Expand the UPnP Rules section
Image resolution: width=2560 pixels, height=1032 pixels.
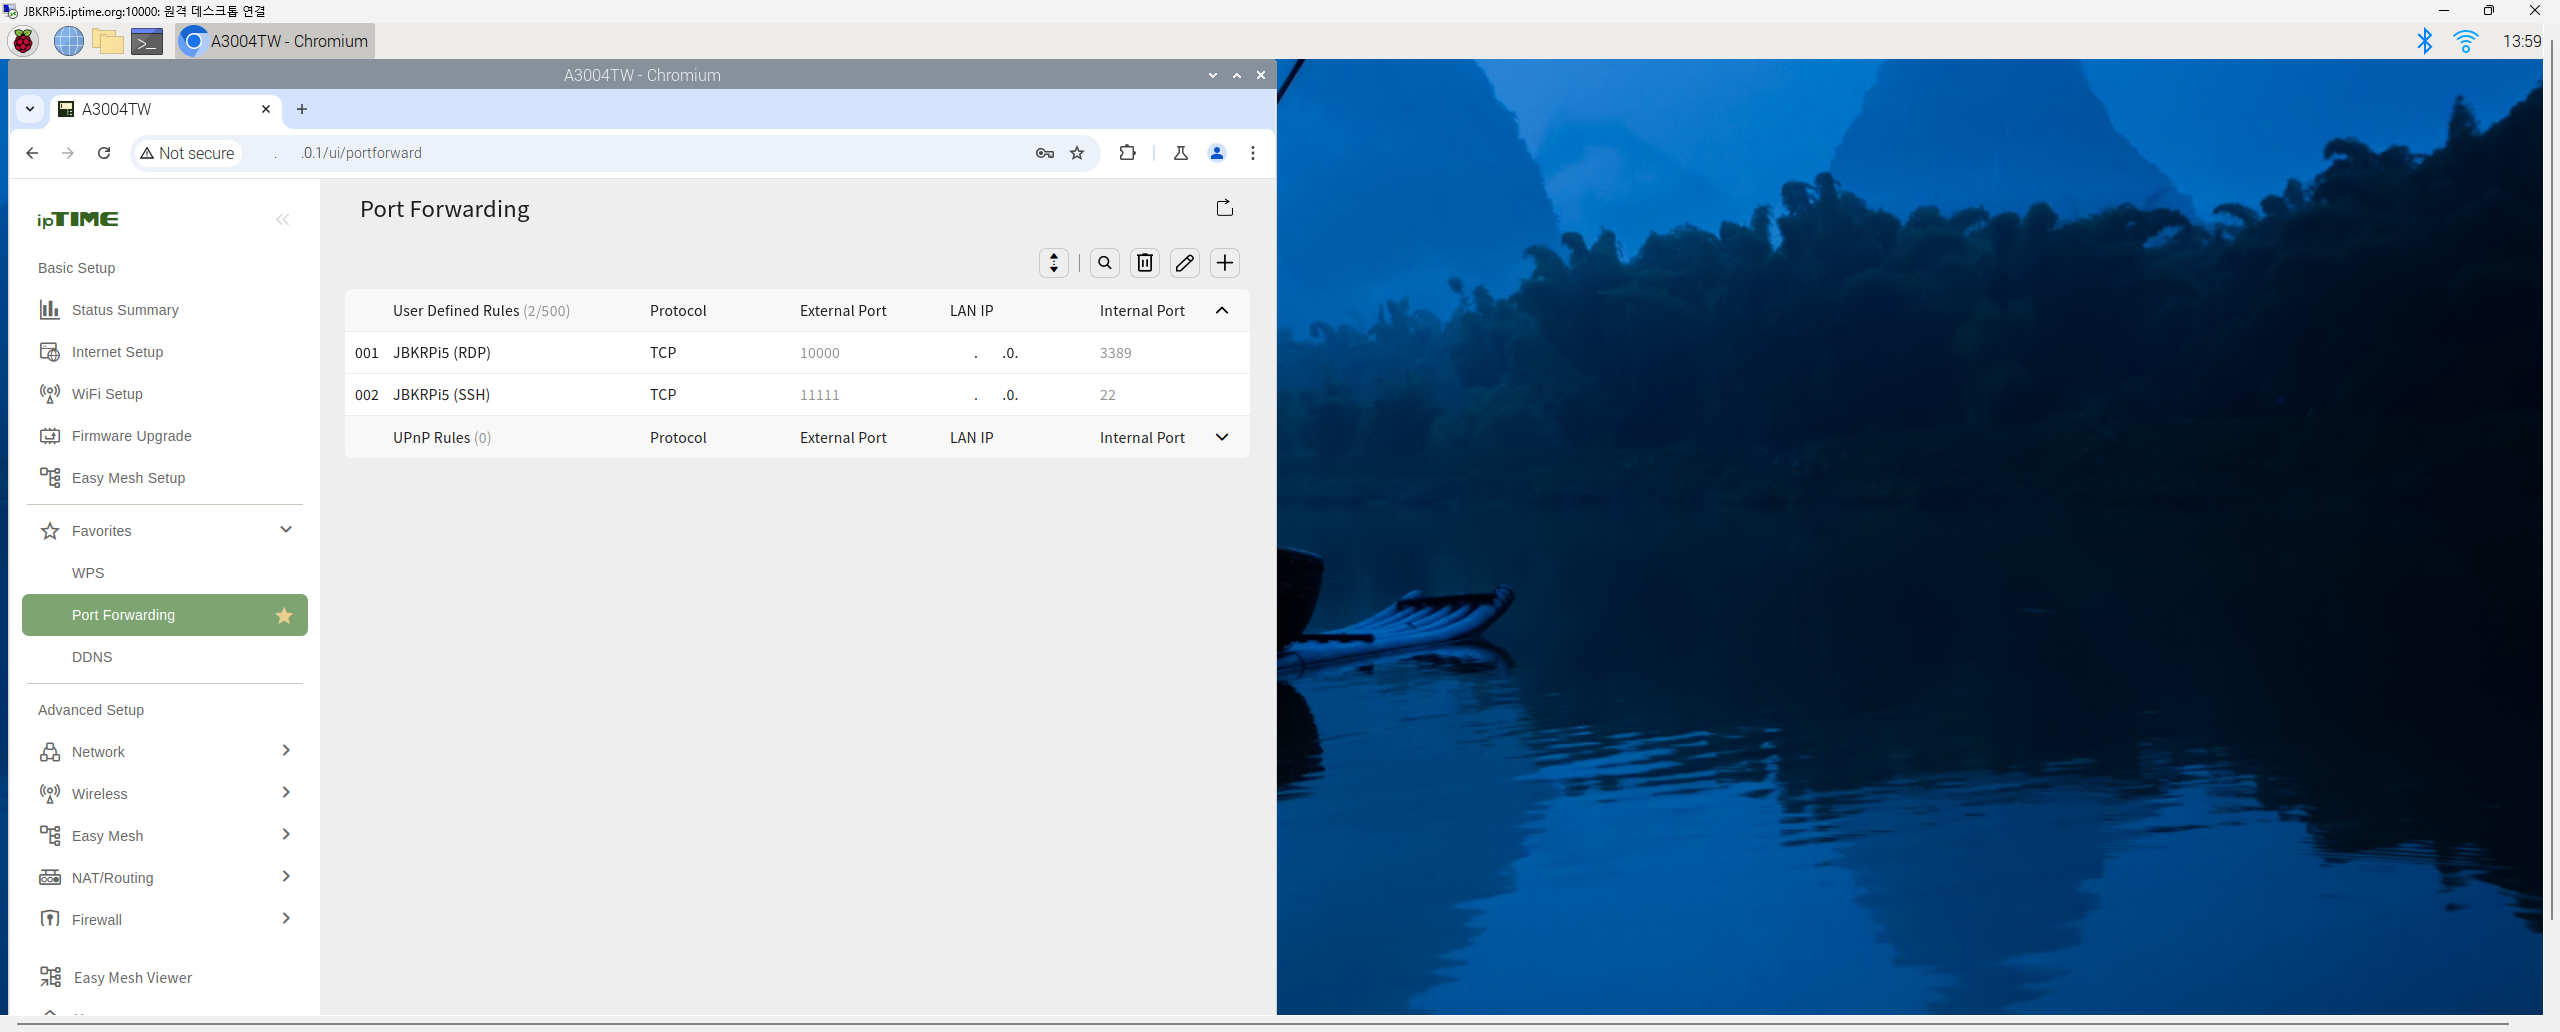coord(1221,438)
